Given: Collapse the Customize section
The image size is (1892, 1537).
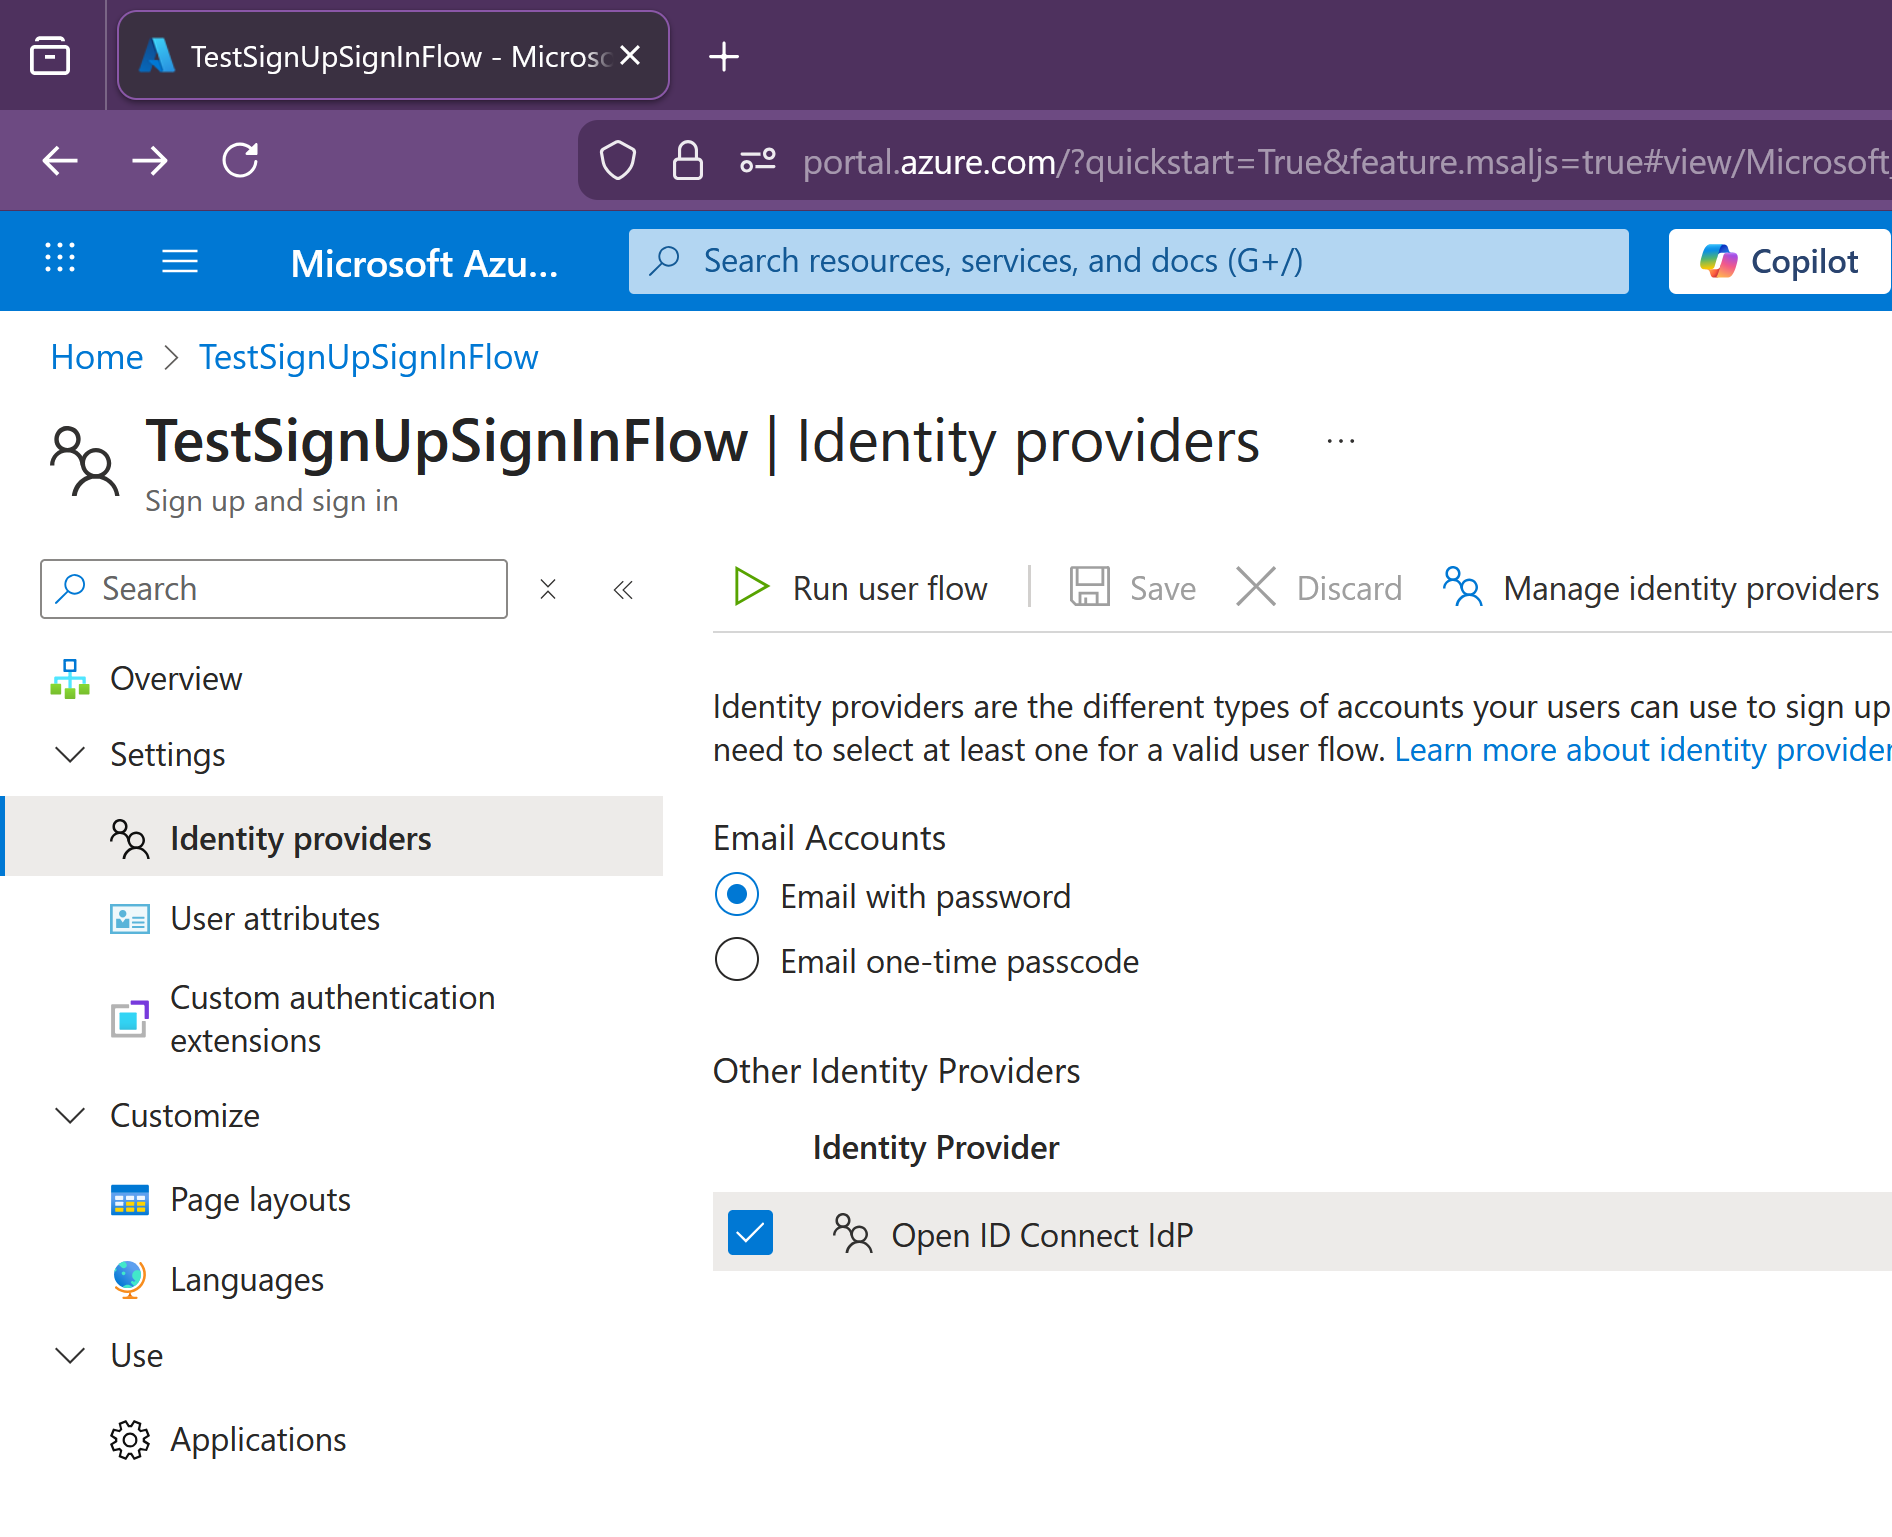Looking at the screenshot, I should point(70,1115).
